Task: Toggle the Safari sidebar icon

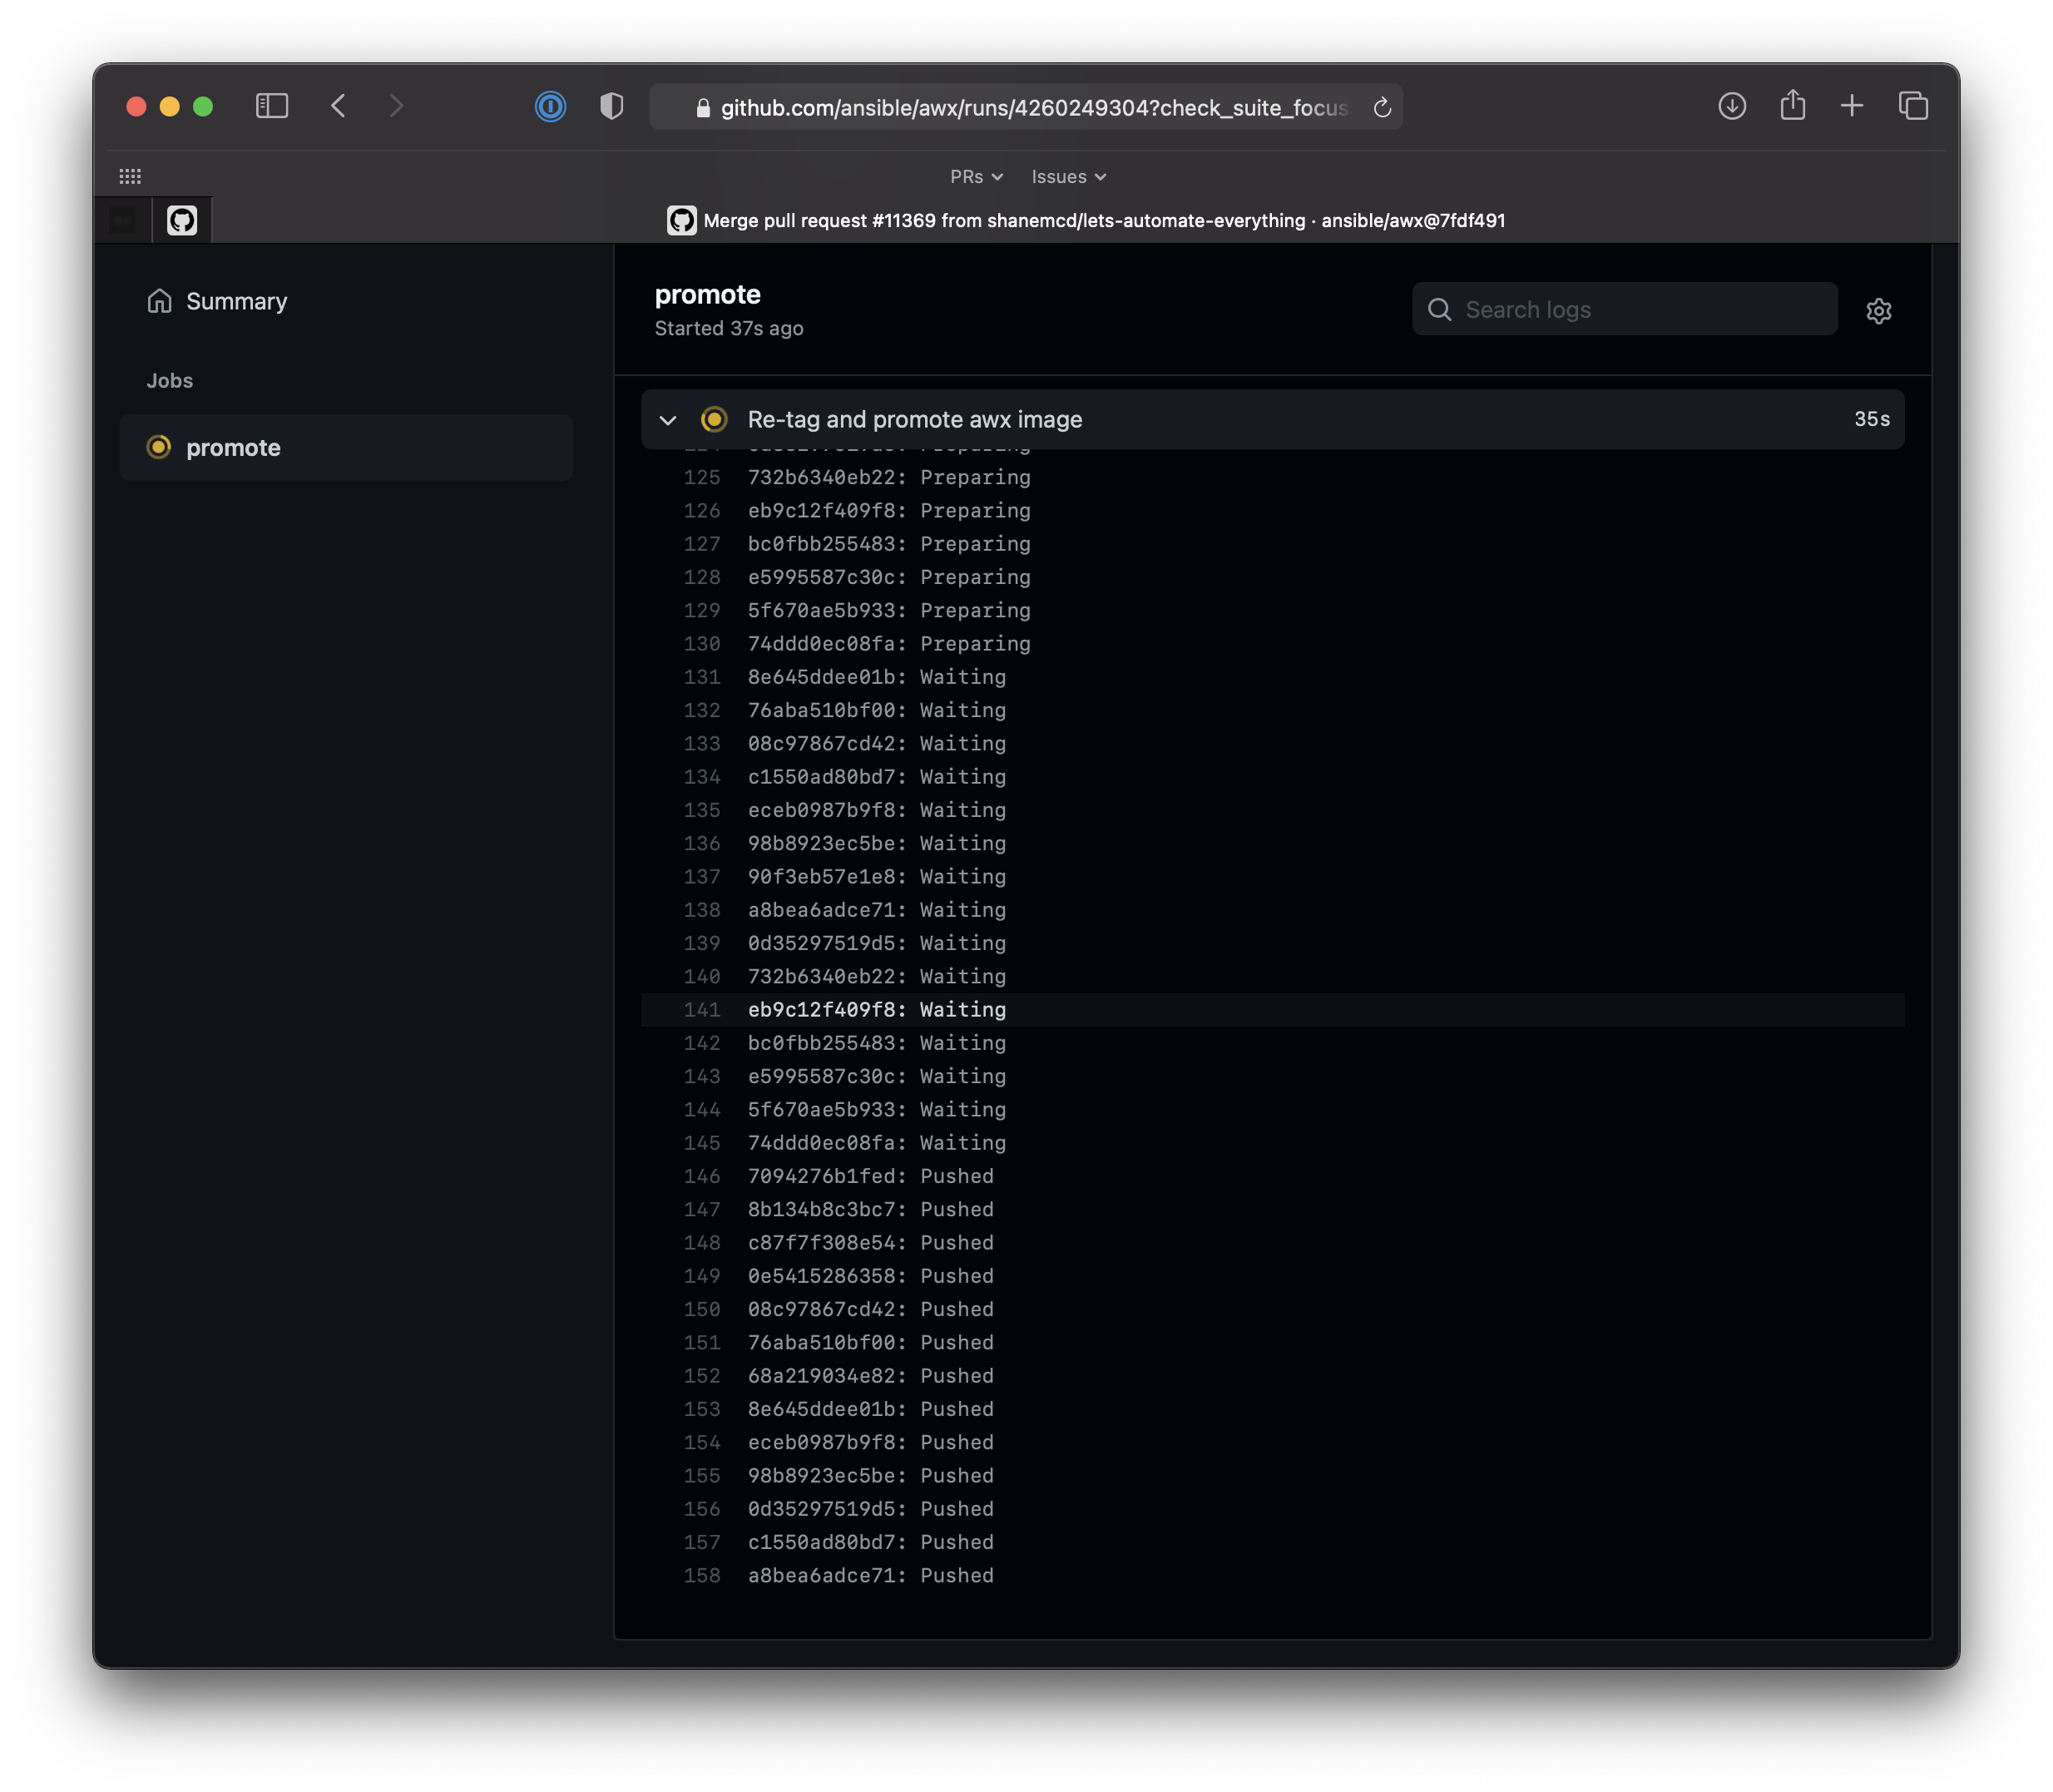Action: pos(272,106)
